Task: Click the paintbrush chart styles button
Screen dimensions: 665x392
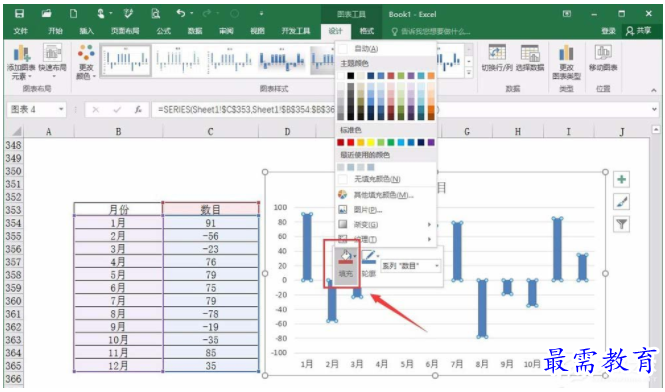Action: [621, 202]
